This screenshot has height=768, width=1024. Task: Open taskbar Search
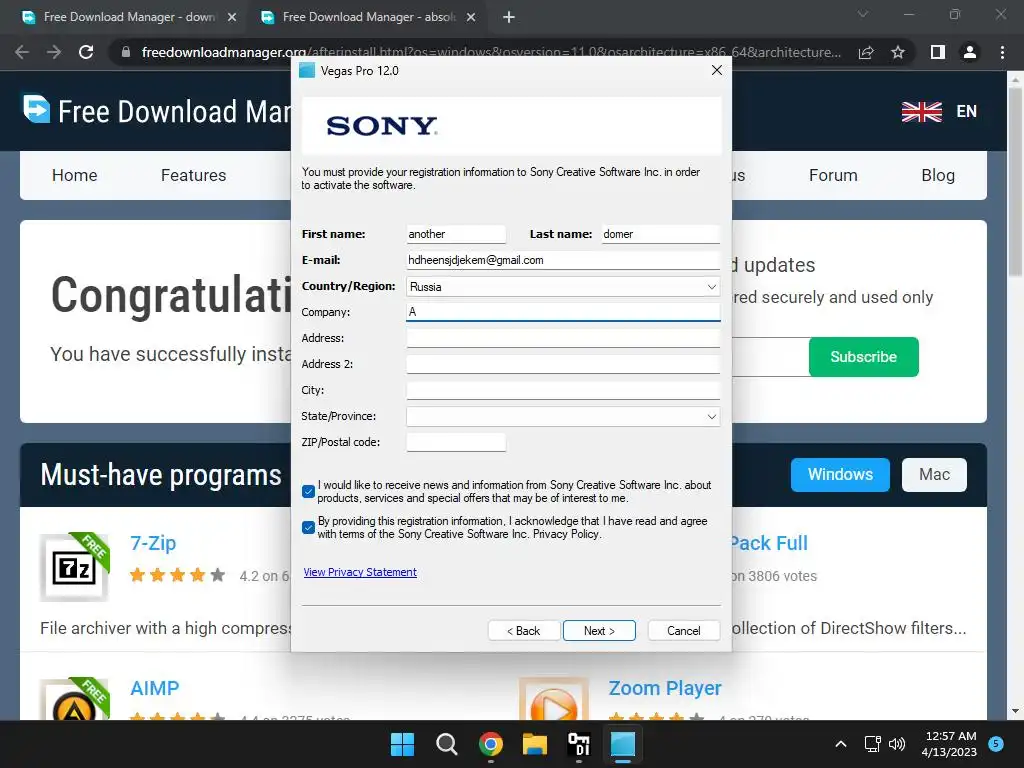point(447,744)
